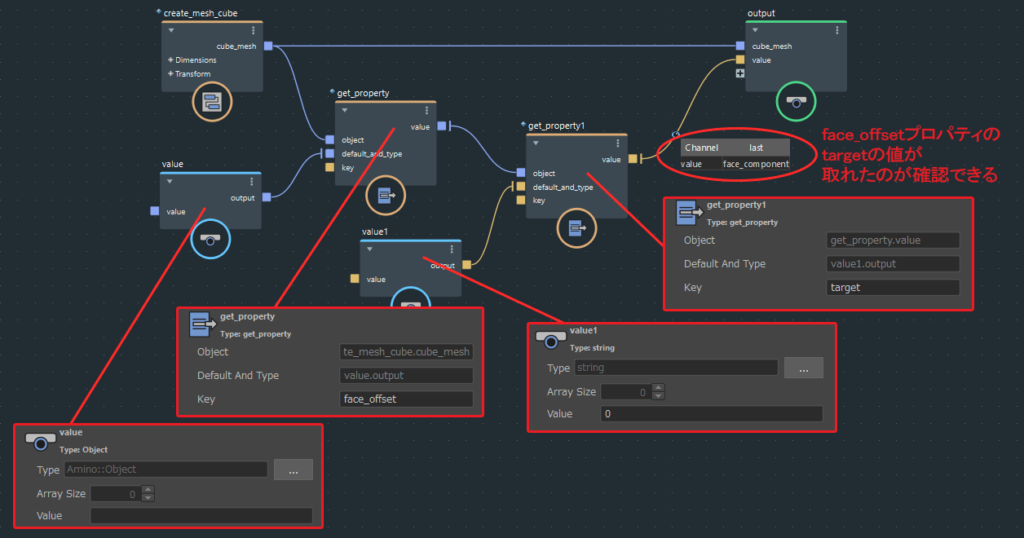Click the Key field containing face_offset

click(x=406, y=399)
